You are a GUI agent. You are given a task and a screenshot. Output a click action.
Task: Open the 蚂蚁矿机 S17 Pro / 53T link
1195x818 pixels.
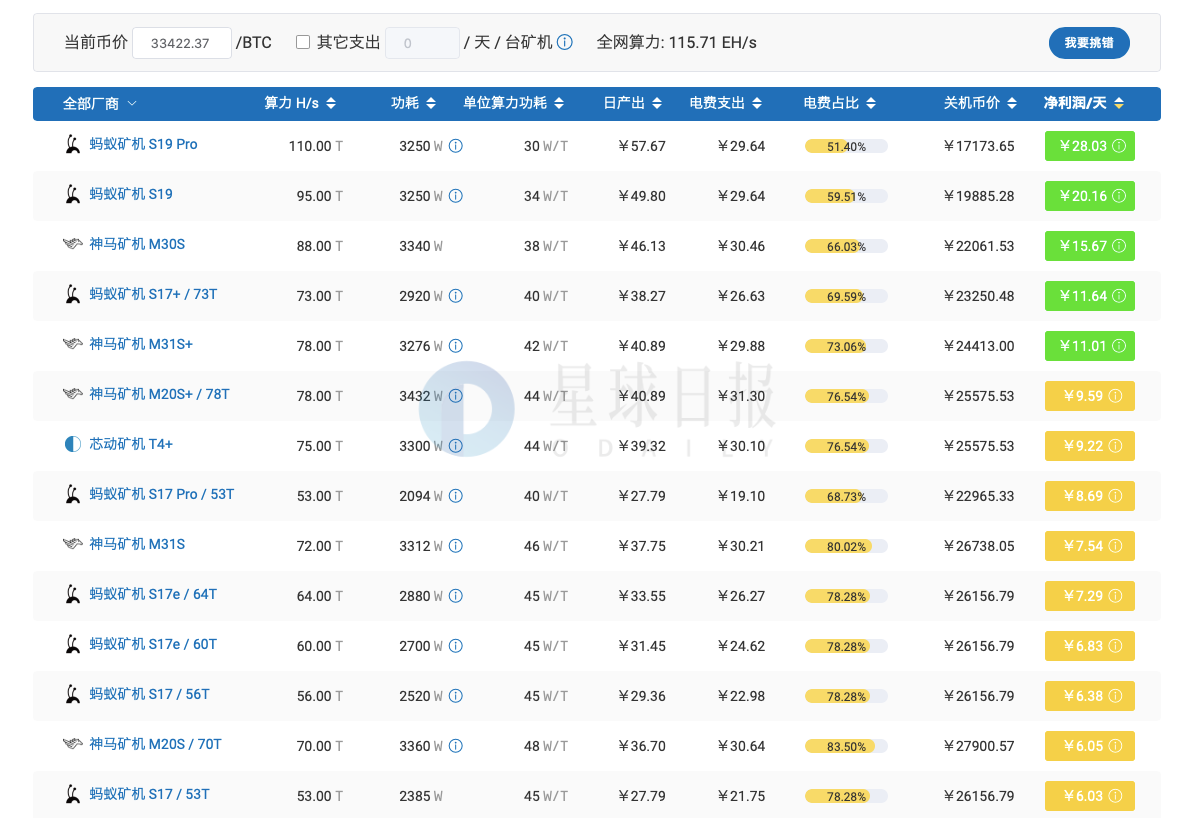click(162, 494)
